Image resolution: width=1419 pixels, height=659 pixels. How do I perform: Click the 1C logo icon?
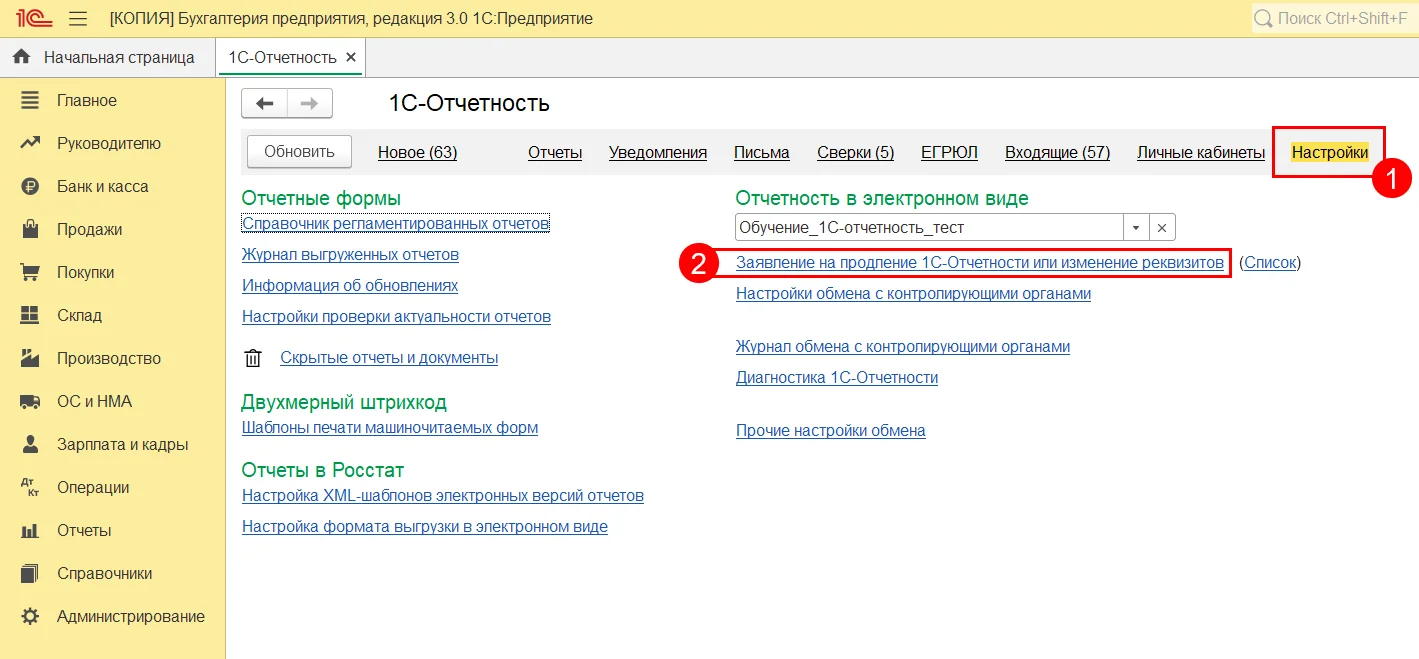[x=34, y=18]
